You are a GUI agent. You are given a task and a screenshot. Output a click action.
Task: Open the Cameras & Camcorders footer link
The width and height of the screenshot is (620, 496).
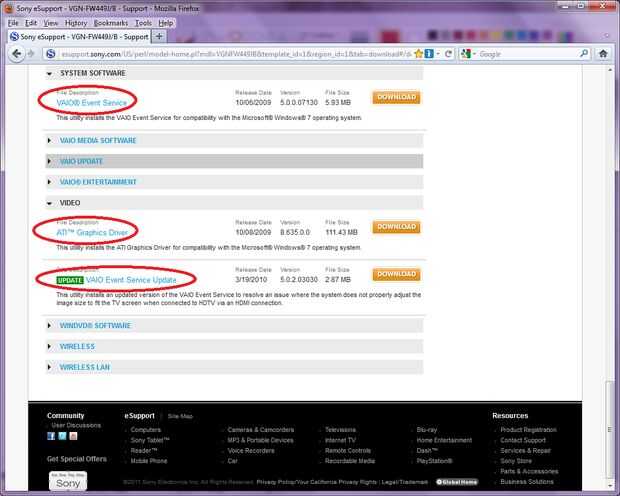[x=261, y=430]
